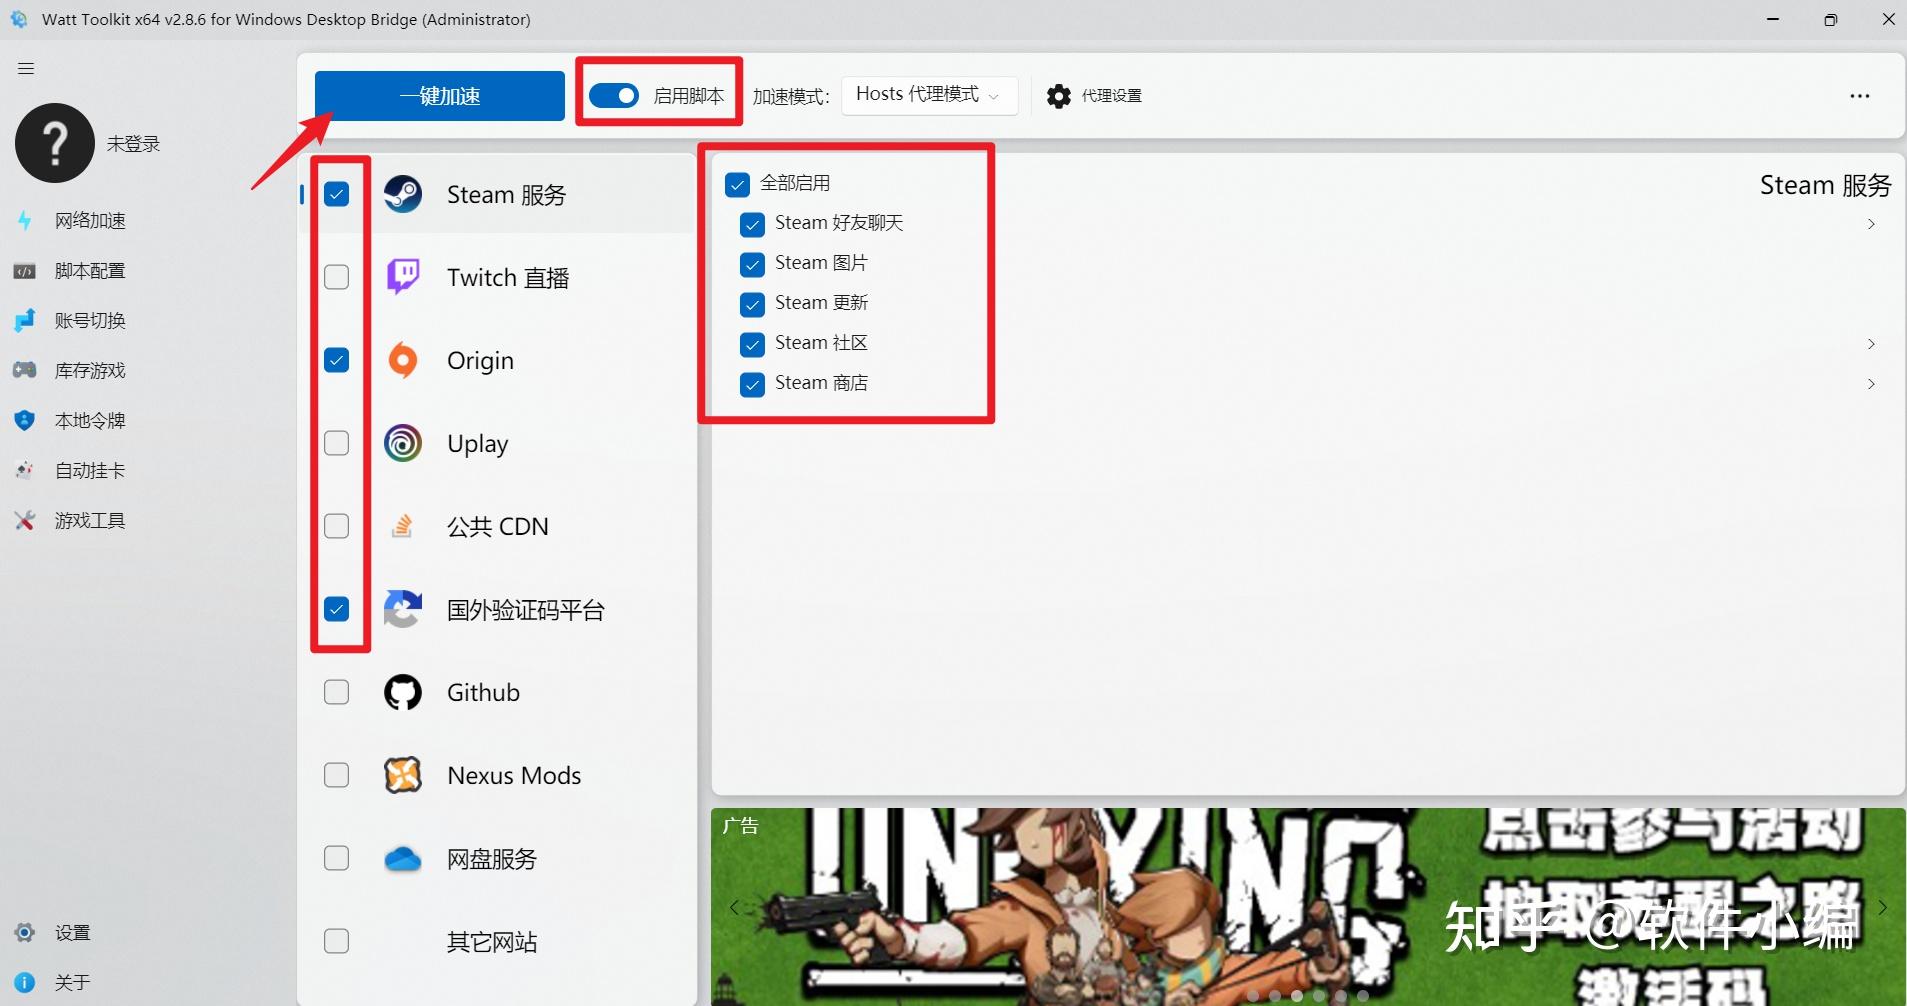
Task: Go to the next ad banner slide
Action: pos(1882,907)
